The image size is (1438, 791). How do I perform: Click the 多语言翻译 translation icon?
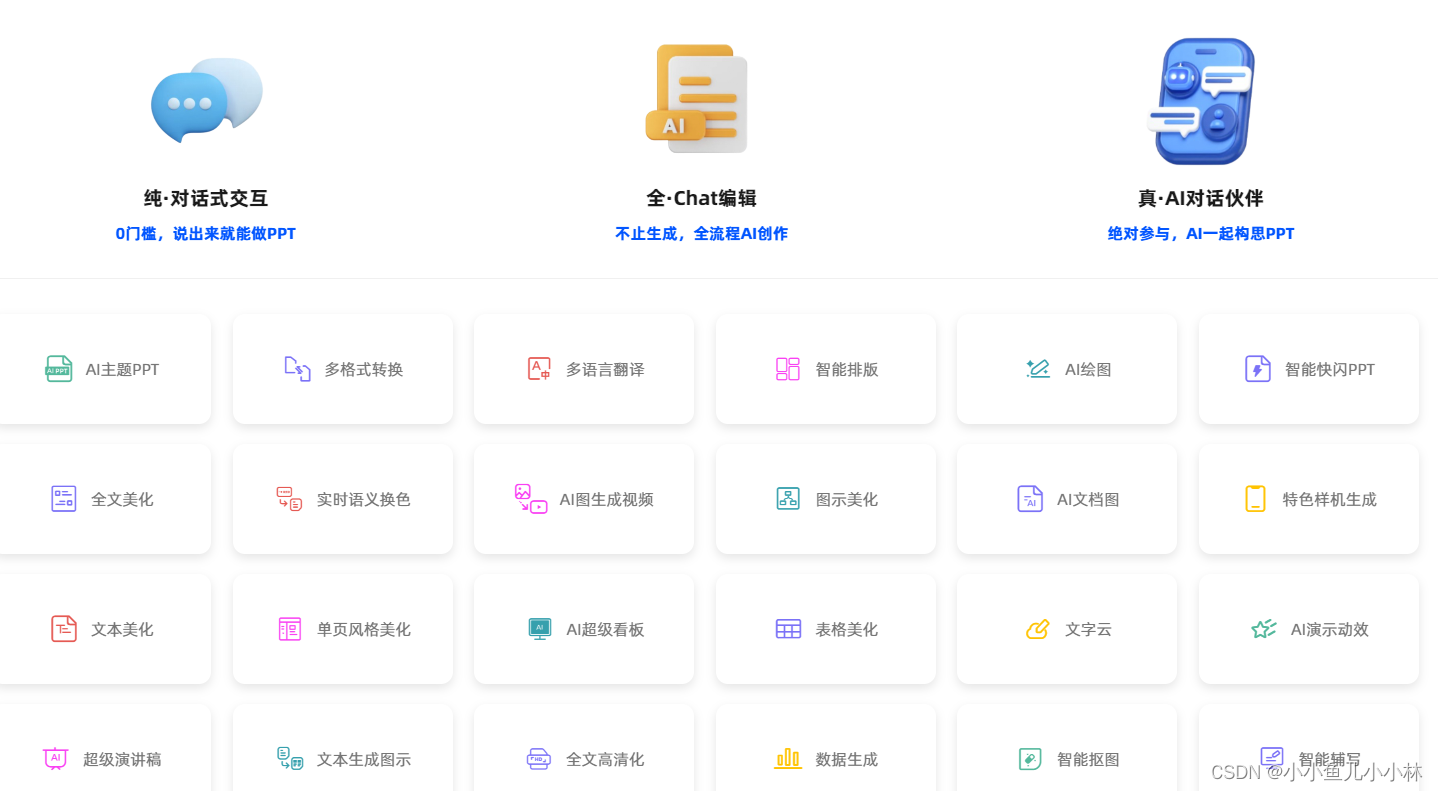pos(539,369)
